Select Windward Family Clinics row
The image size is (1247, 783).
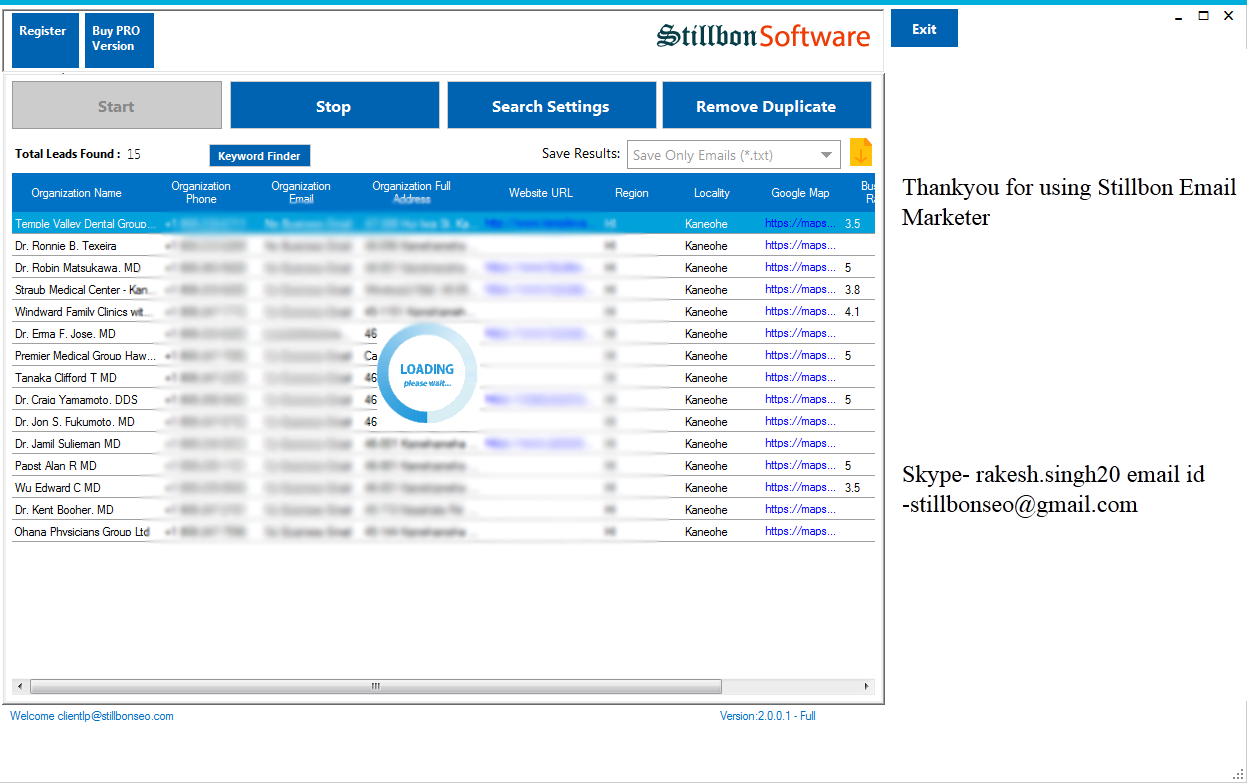443,312
